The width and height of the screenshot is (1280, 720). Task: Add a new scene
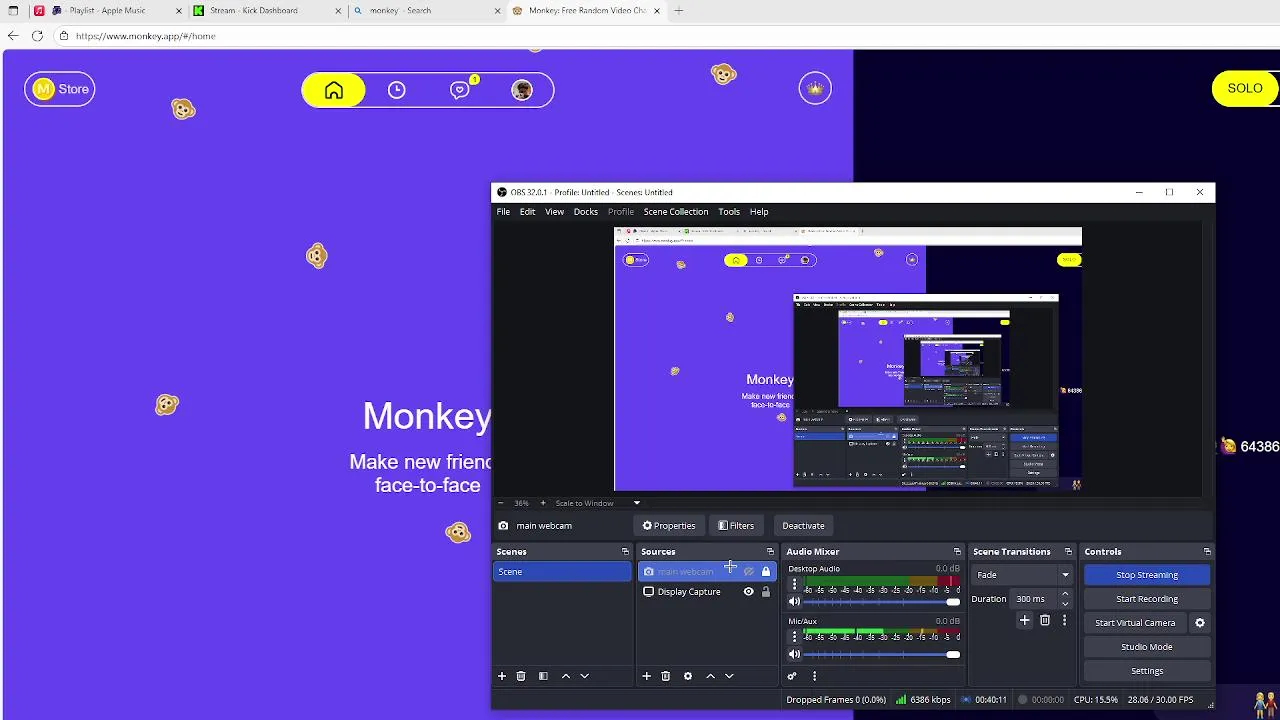502,677
